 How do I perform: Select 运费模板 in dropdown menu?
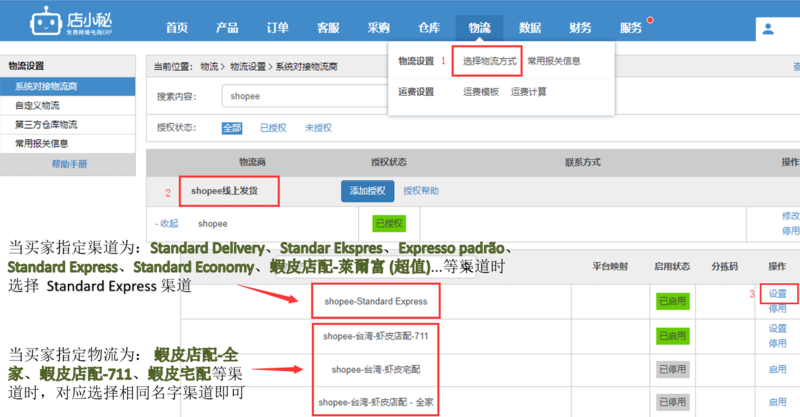pyautogui.click(x=481, y=92)
